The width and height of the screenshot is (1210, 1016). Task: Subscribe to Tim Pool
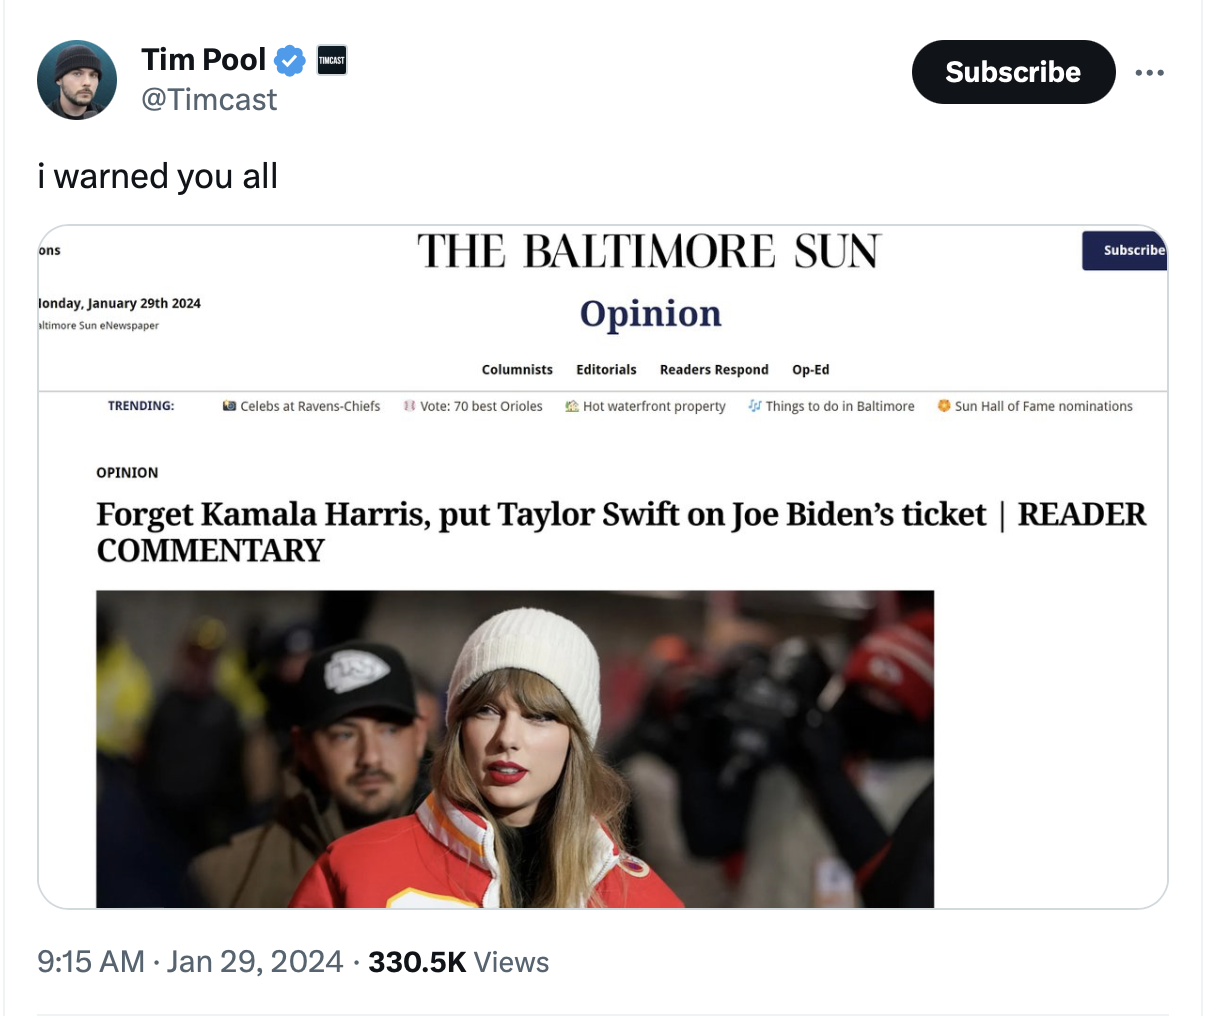1013,72
